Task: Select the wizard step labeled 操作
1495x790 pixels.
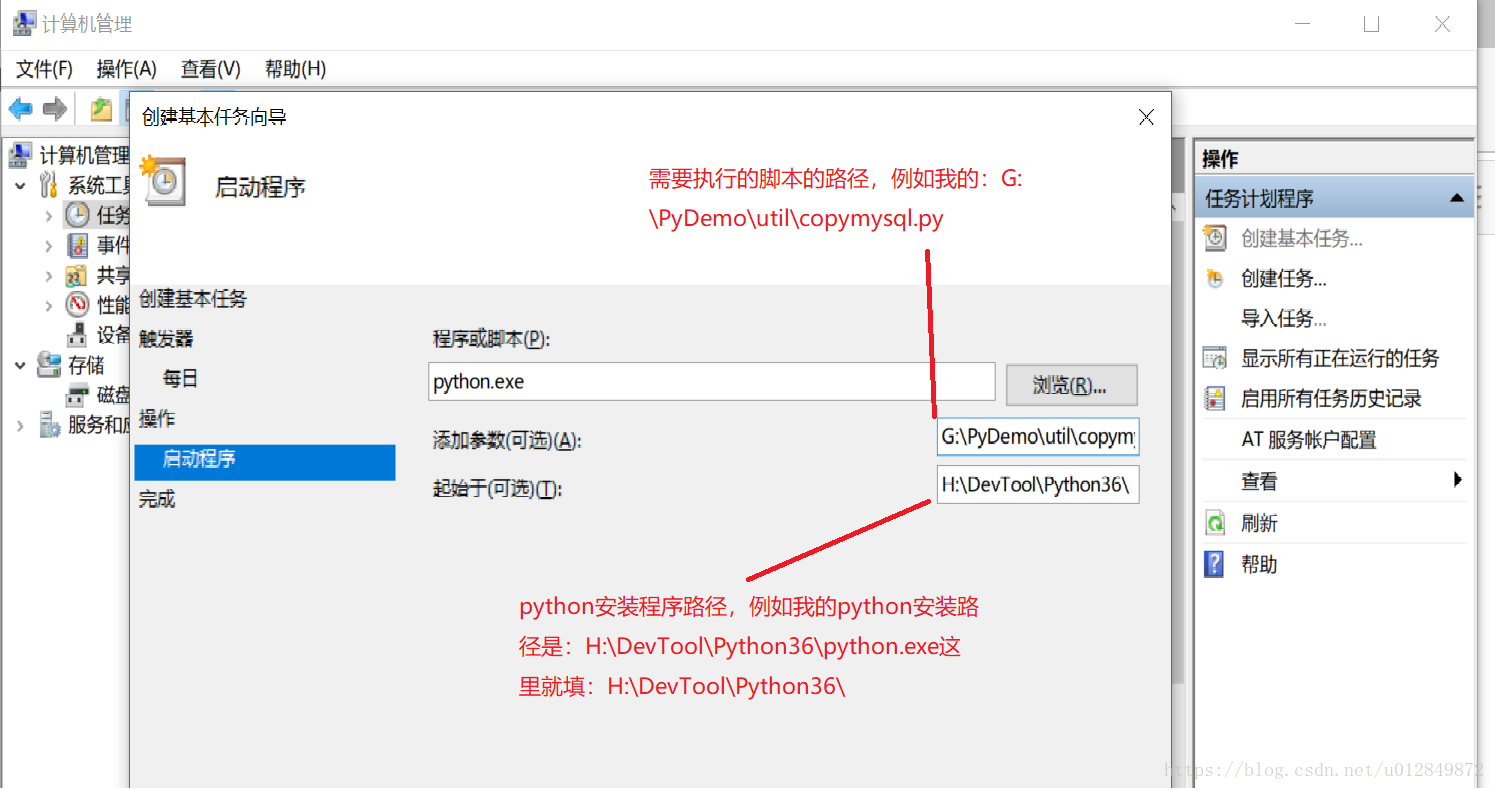Action: coord(157,419)
